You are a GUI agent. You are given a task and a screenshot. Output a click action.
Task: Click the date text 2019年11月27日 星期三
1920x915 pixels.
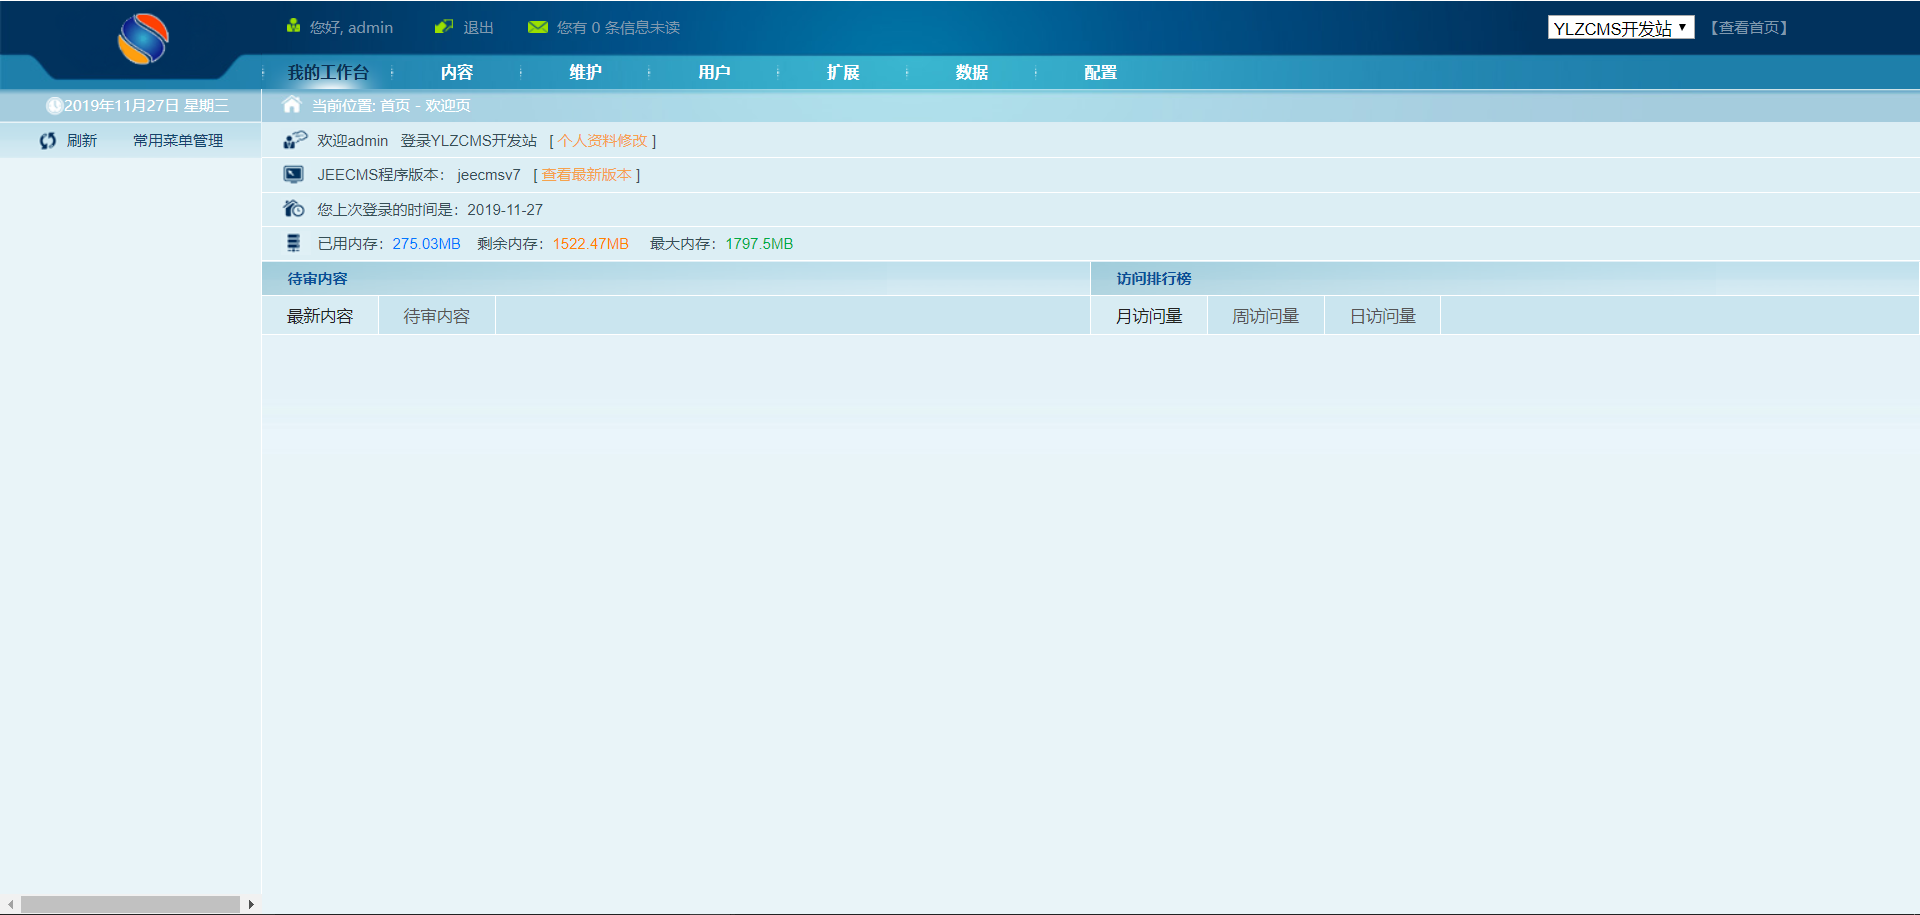tap(147, 105)
